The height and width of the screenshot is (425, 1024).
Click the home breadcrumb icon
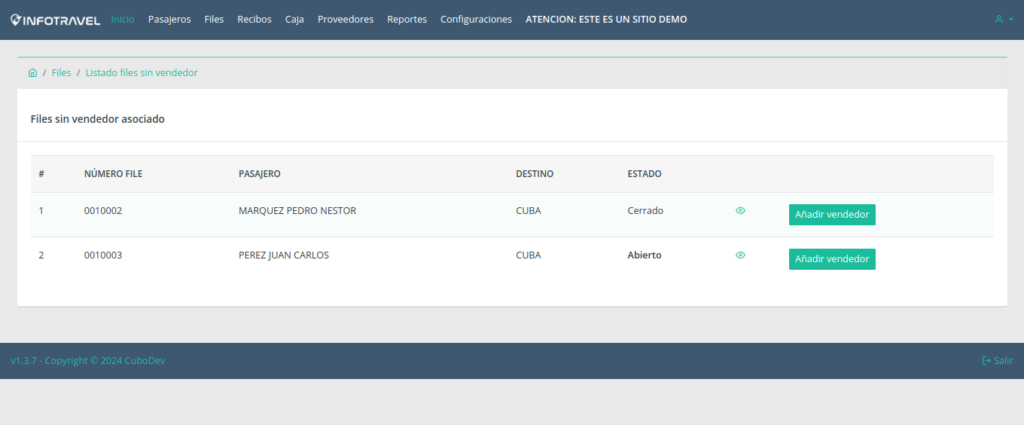point(32,73)
